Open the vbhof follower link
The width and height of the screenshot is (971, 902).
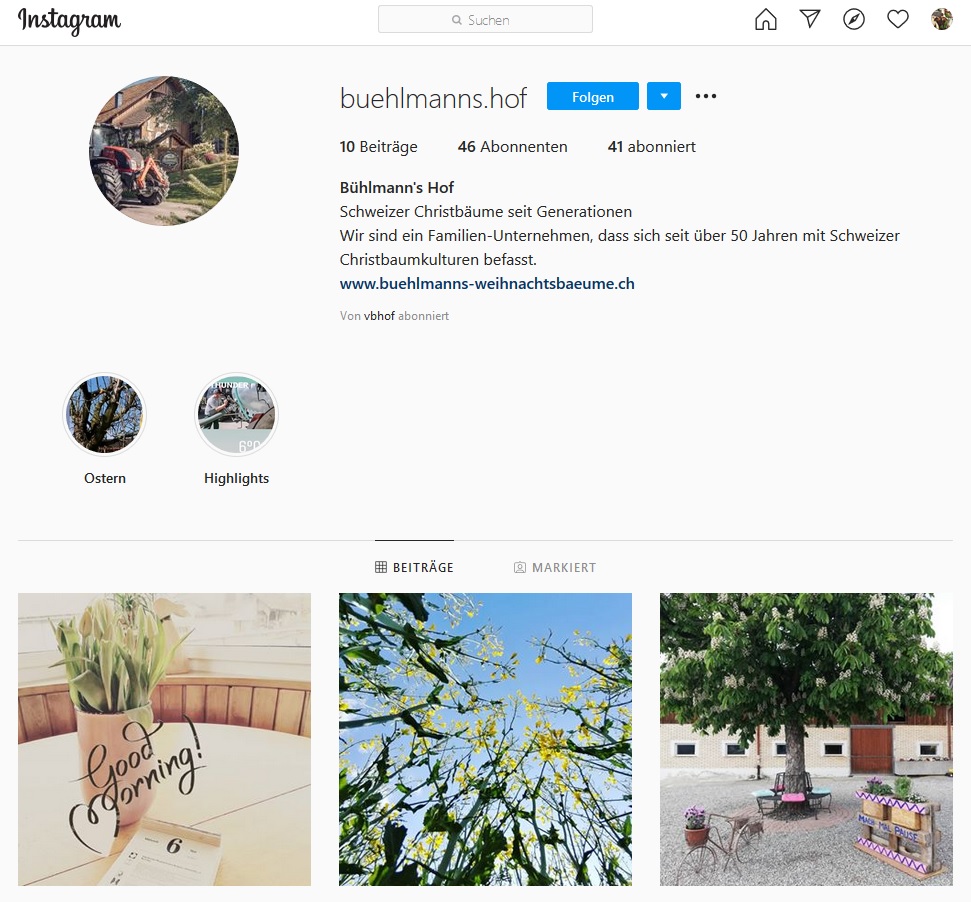[x=379, y=316]
